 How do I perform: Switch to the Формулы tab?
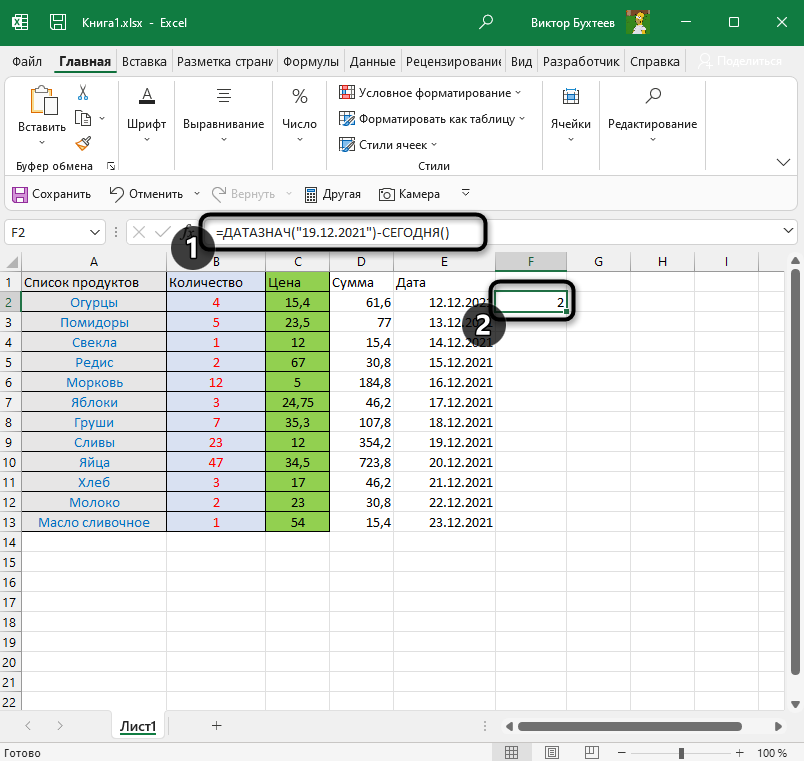pyautogui.click(x=311, y=61)
